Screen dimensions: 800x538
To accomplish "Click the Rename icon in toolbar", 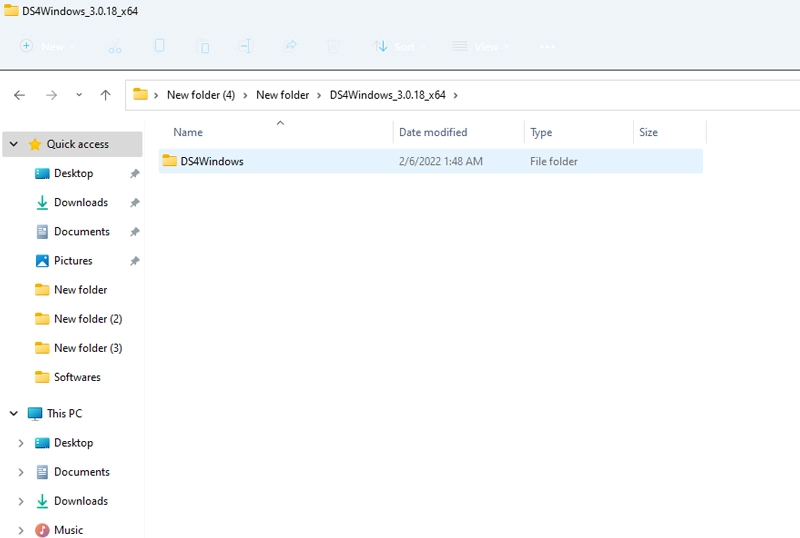I will [x=245, y=46].
